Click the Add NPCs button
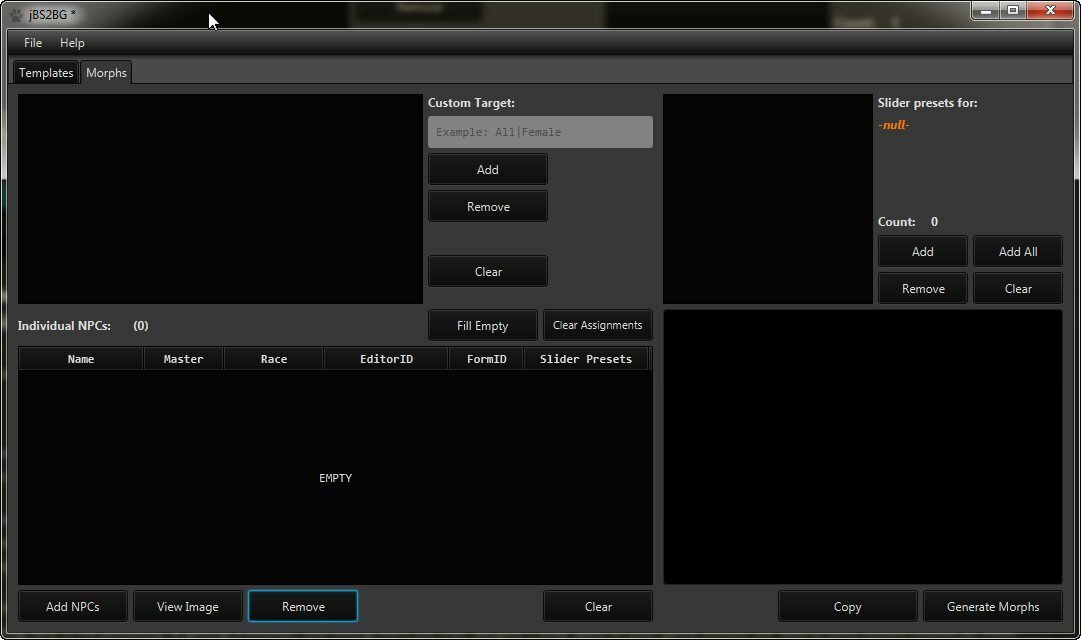 coord(72,607)
